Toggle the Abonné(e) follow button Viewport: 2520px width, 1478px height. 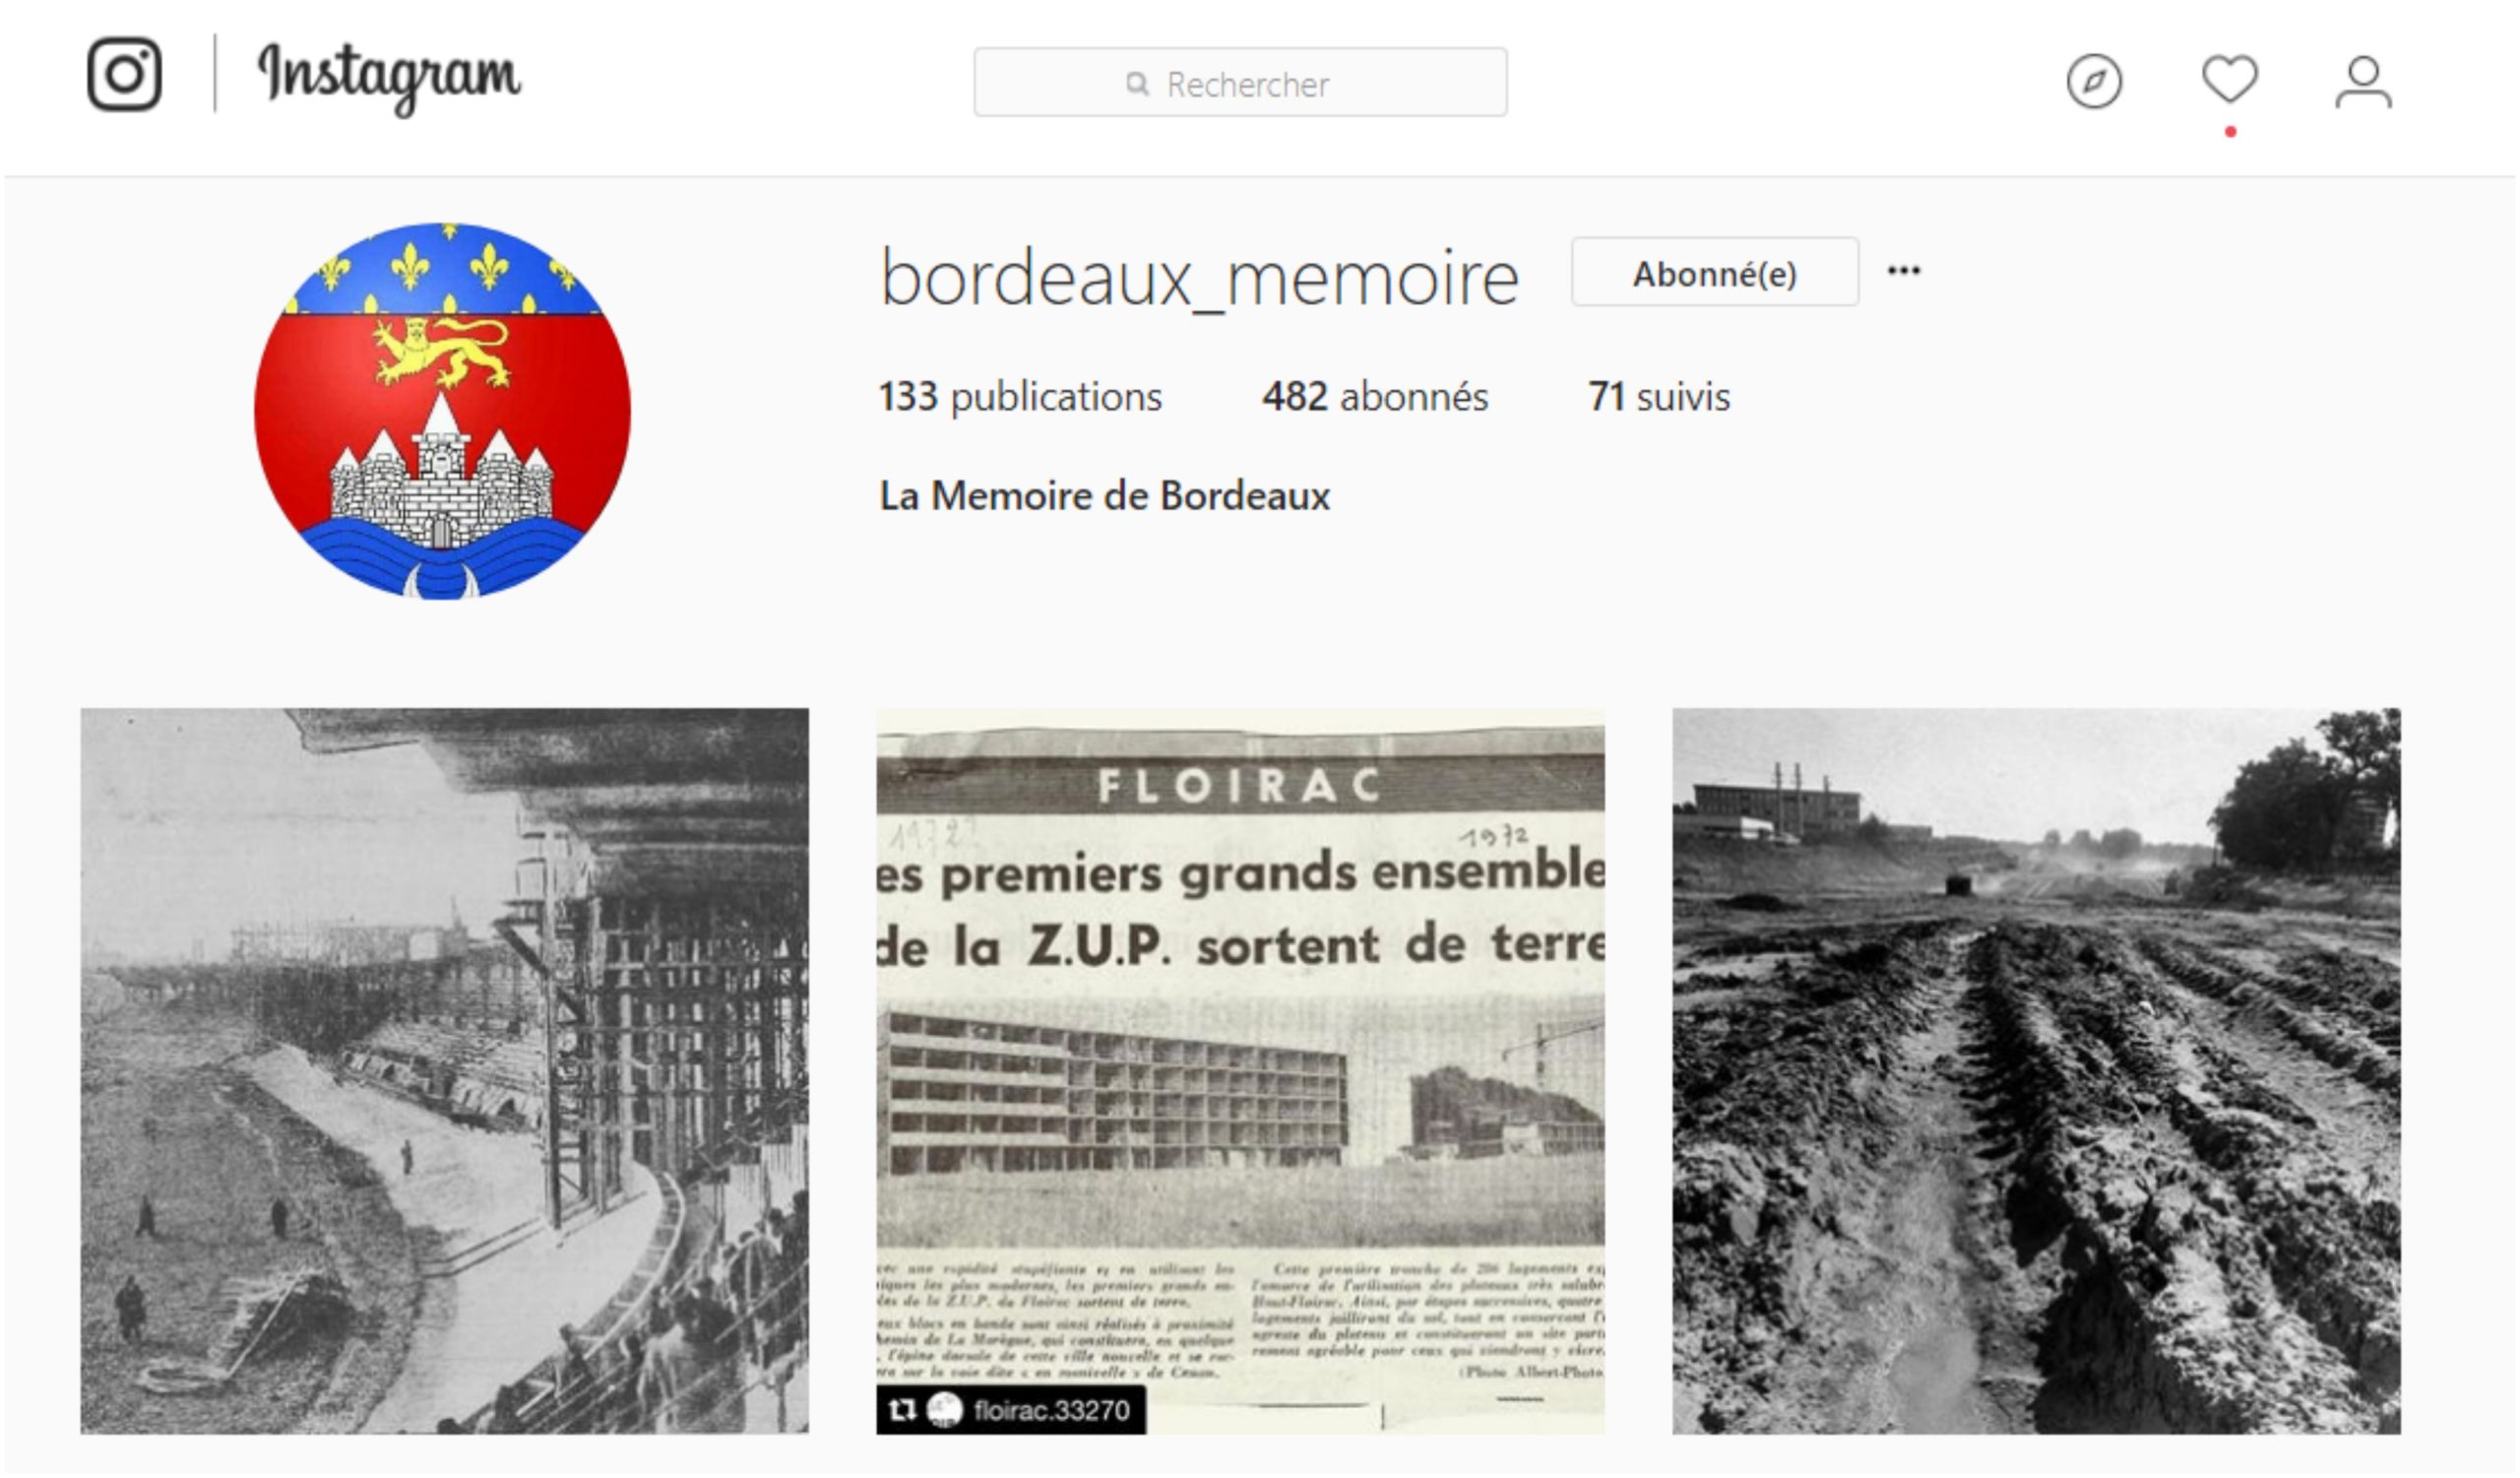click(x=1715, y=272)
